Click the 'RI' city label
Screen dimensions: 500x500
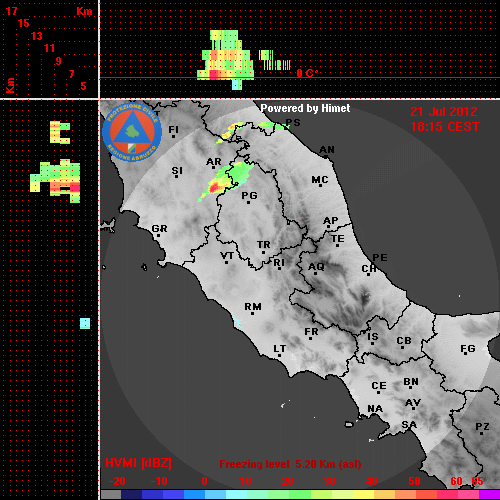(x=279, y=263)
